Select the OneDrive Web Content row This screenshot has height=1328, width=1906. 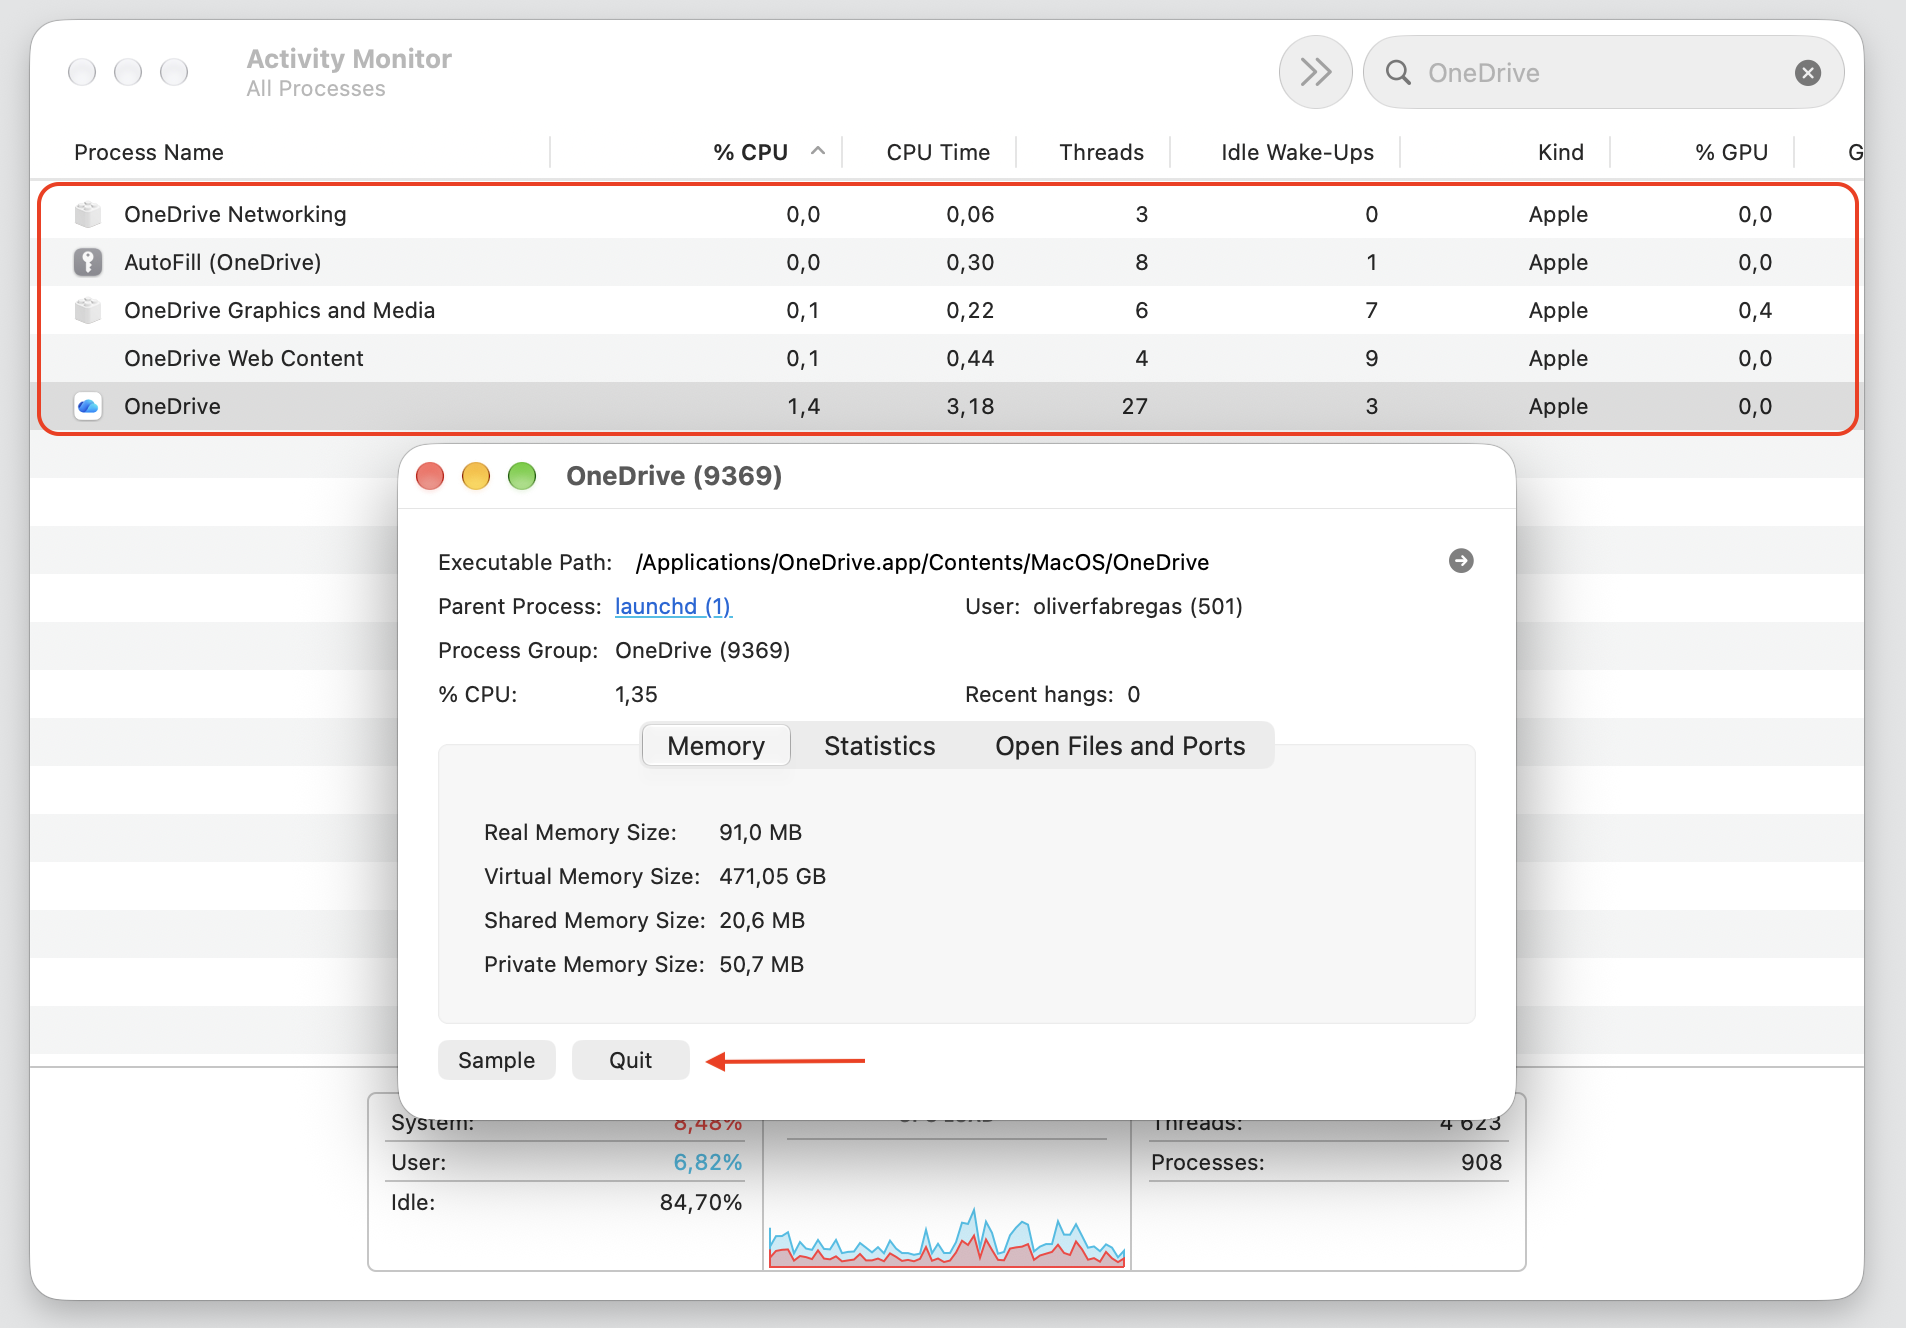coord(947,358)
